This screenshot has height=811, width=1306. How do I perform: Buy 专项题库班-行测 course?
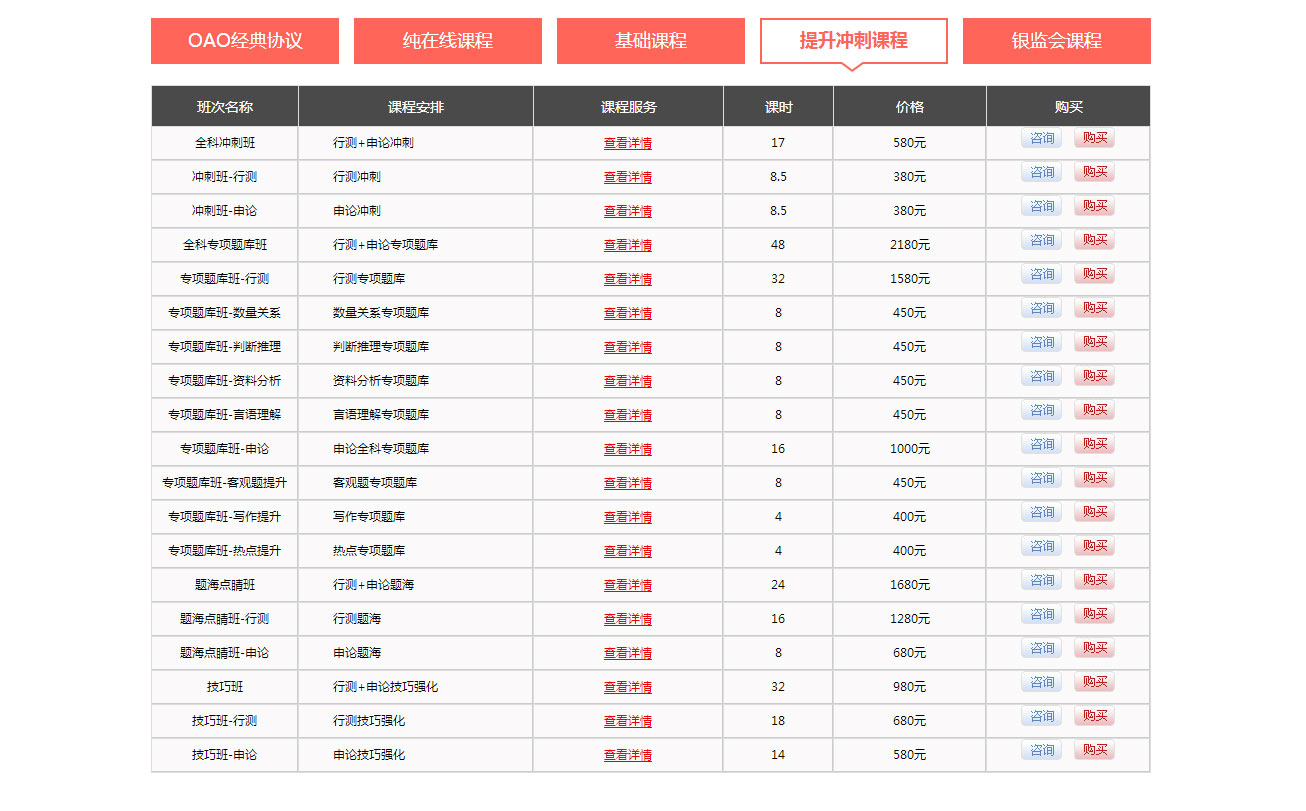pyautogui.click(x=1095, y=274)
